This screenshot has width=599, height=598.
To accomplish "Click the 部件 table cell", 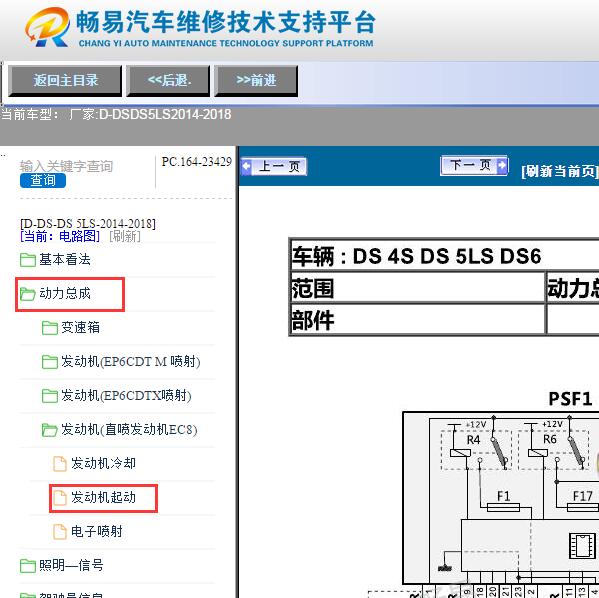I will pos(418,320).
